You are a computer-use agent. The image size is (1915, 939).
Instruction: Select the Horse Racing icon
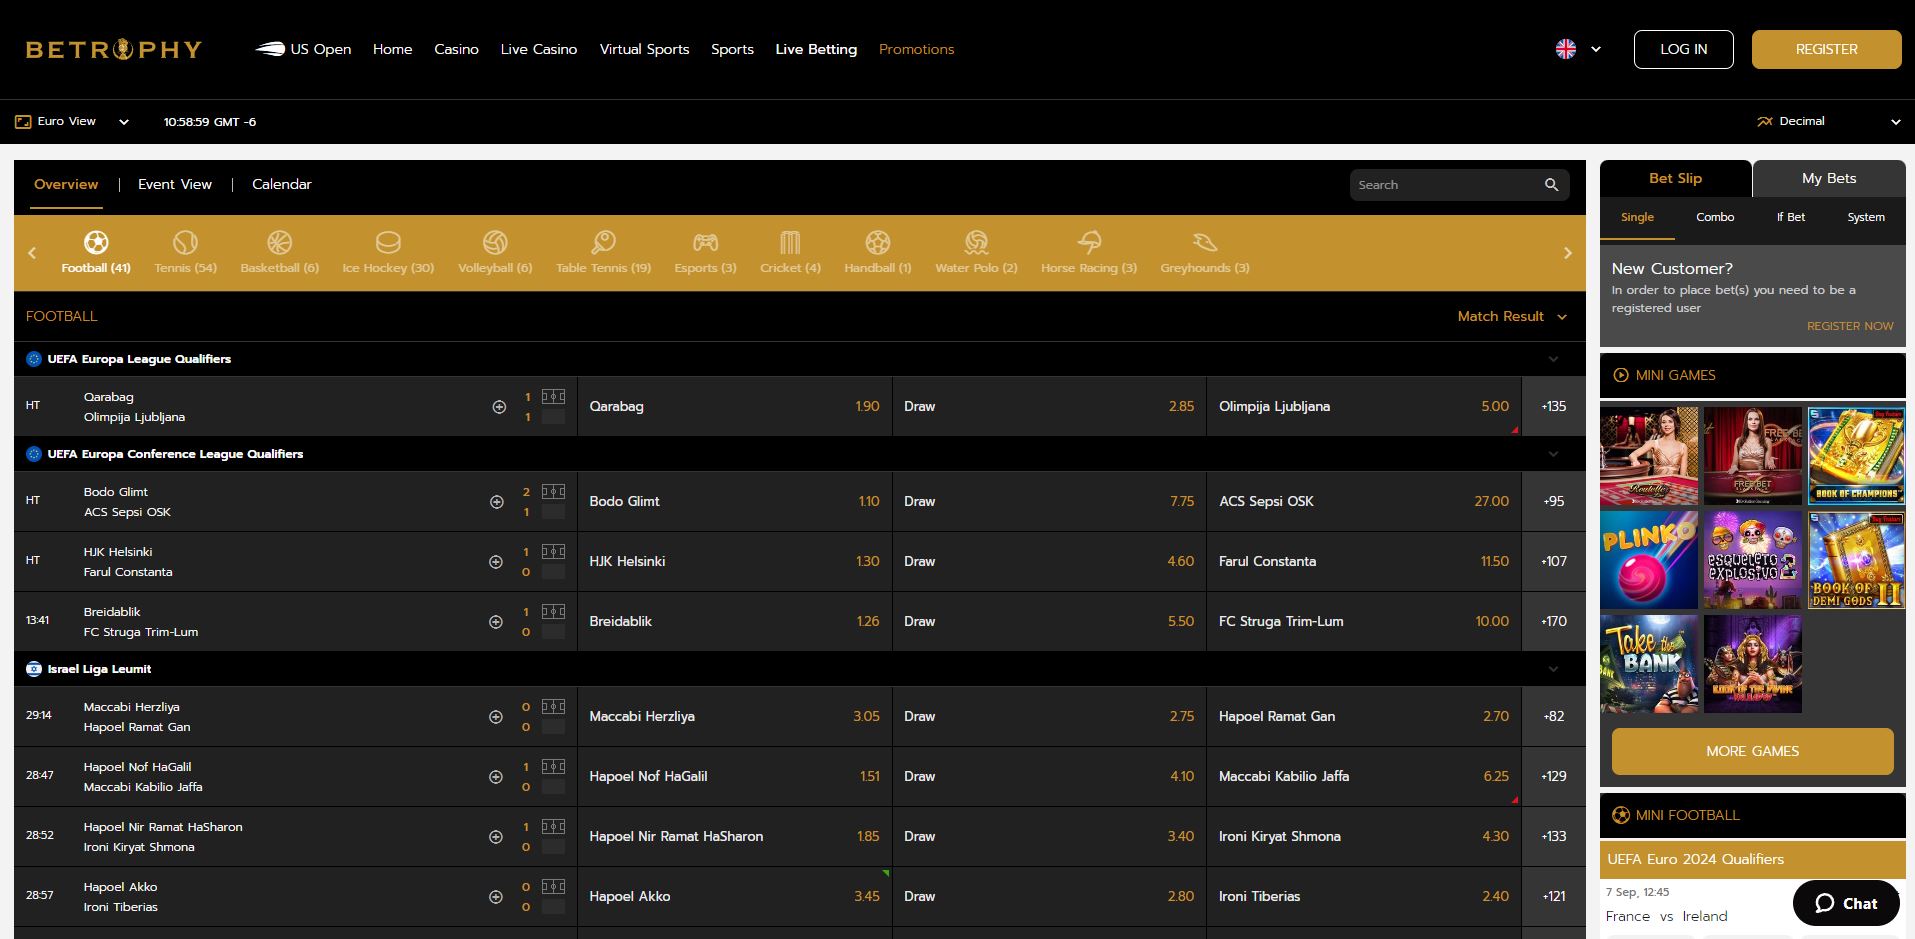pos(1089,242)
